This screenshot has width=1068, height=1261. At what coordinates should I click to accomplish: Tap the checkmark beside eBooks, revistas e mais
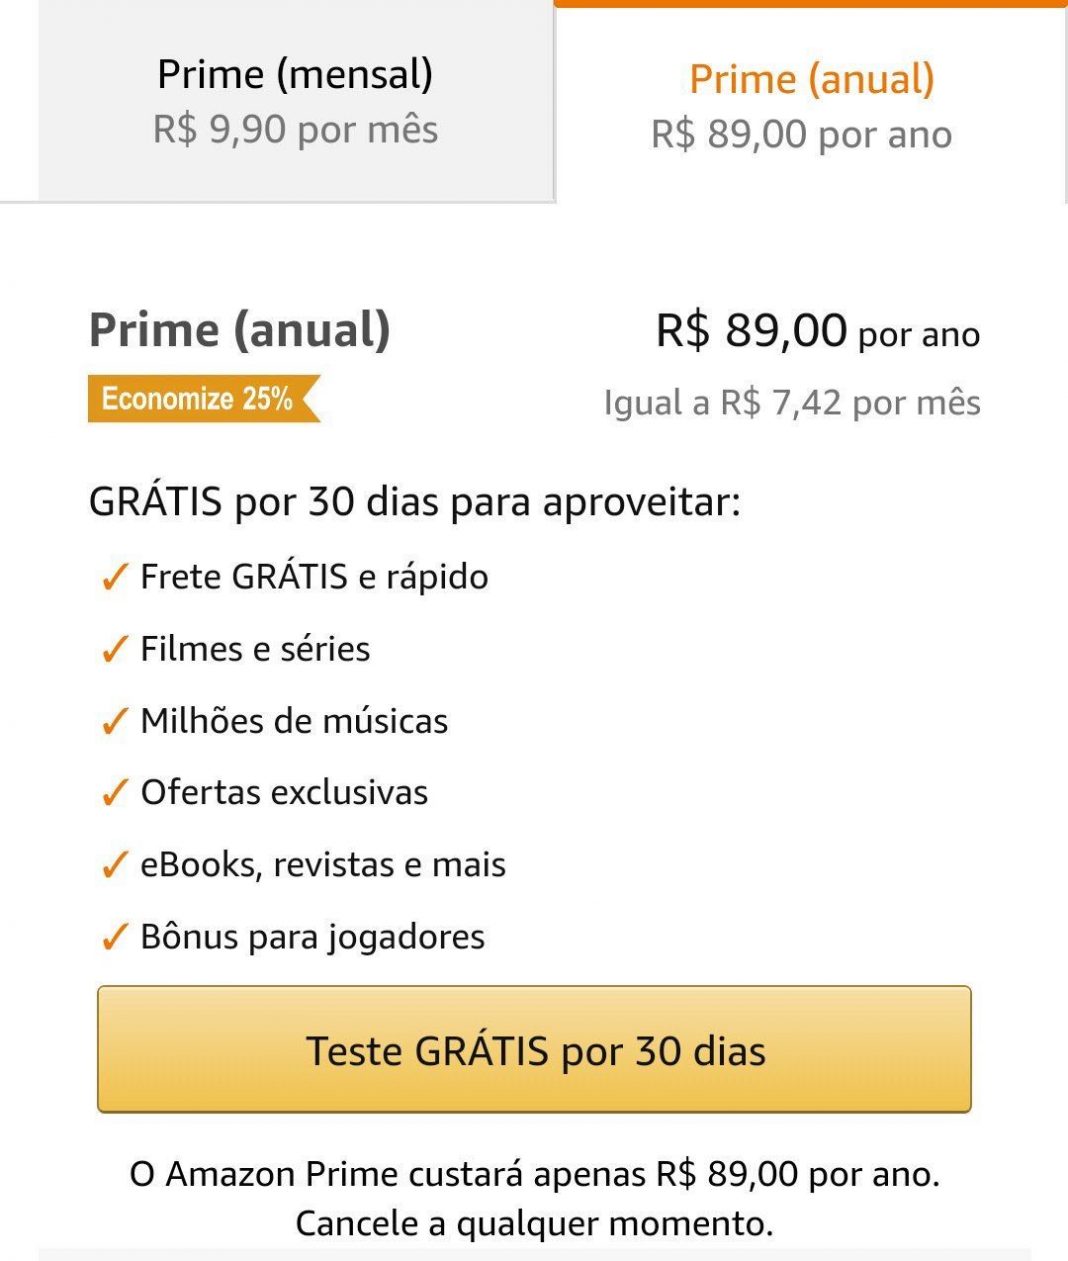(x=115, y=865)
